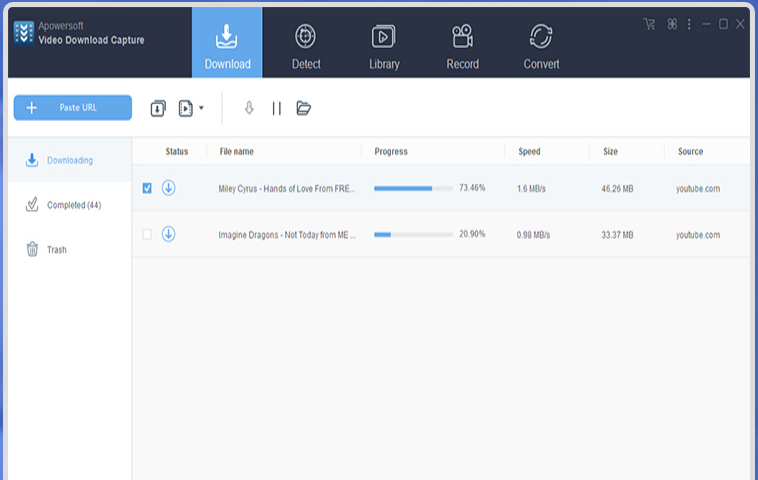Click the Source column header
The width and height of the screenshot is (758, 480).
pyautogui.click(x=690, y=151)
